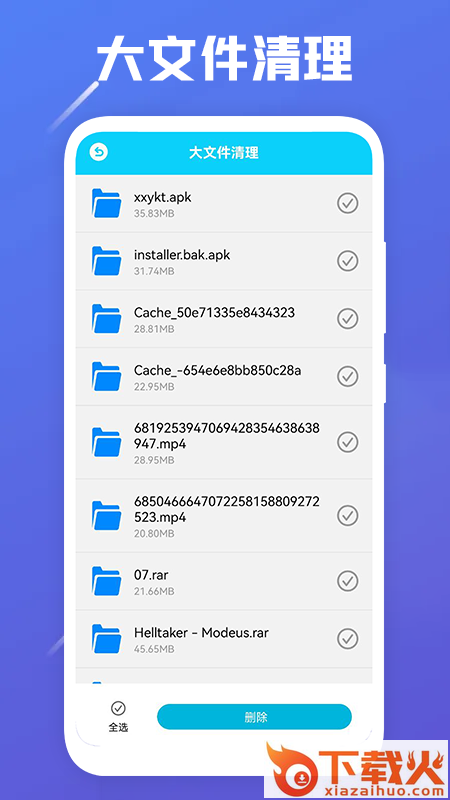The image size is (450, 800).
Task: Tick checkbox for Cache_-654e6e8bb850c28a
Action: pyautogui.click(x=347, y=377)
